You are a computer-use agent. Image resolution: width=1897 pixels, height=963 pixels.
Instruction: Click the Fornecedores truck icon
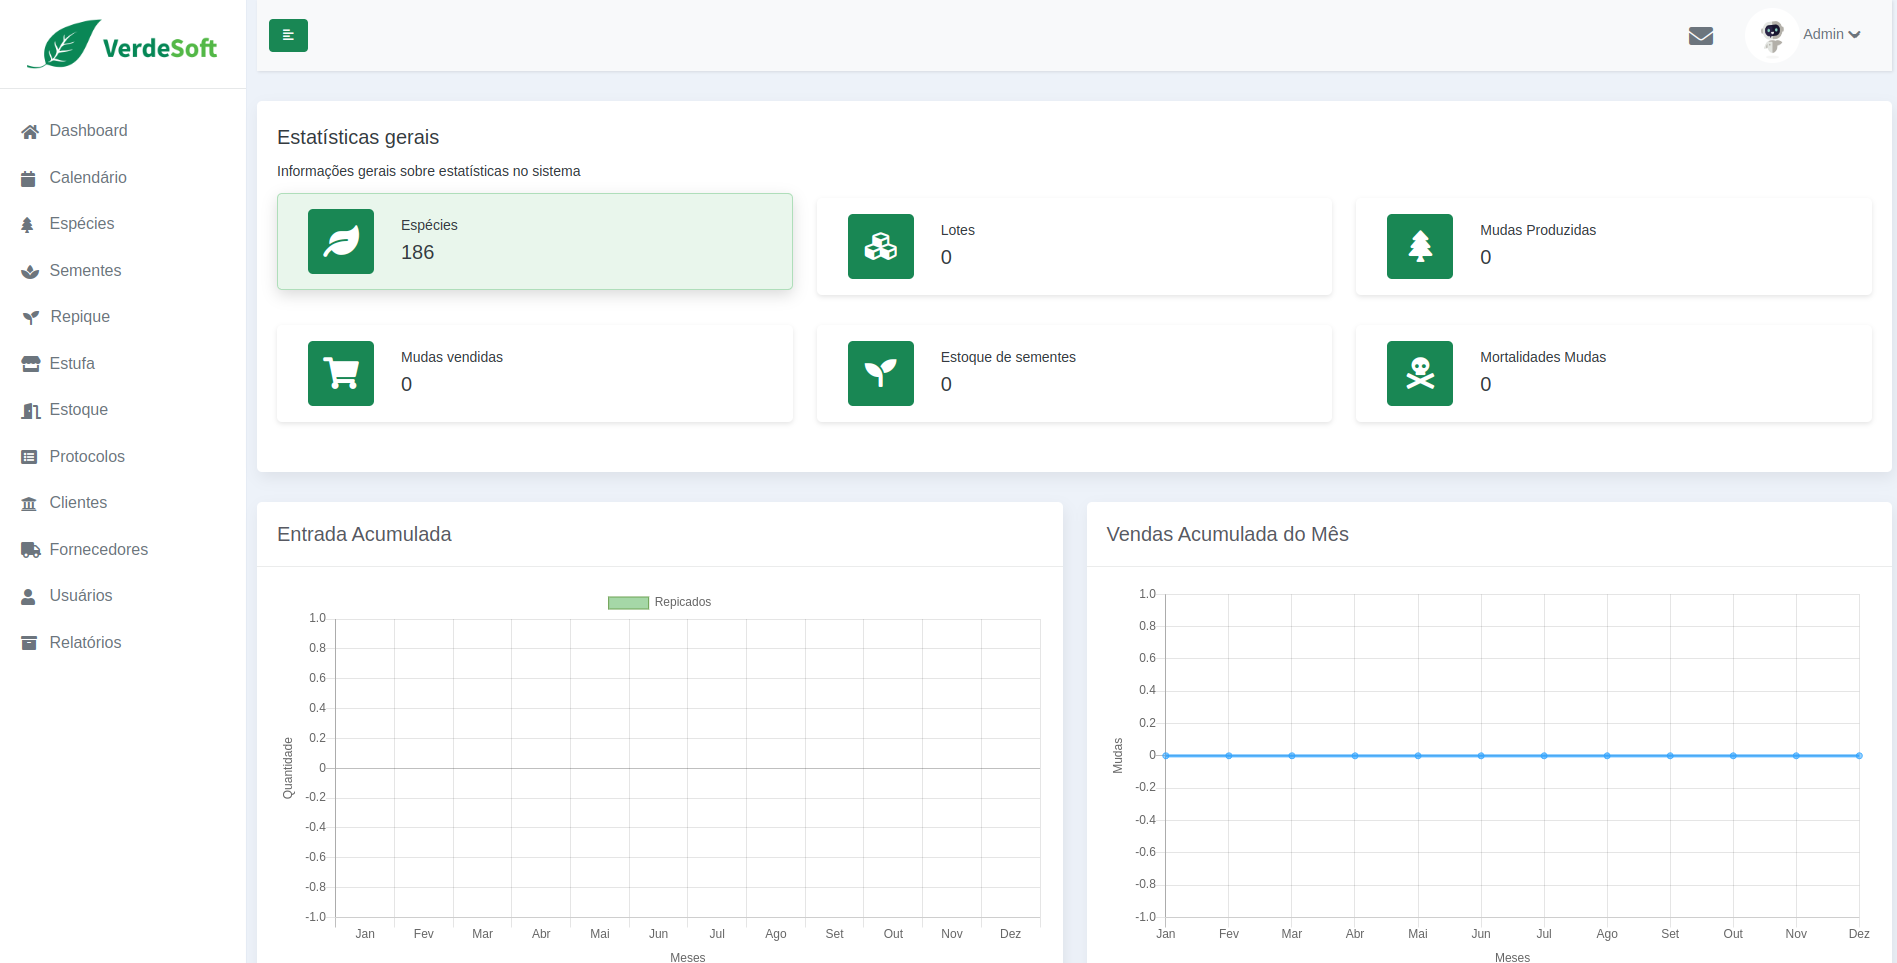[x=31, y=550]
